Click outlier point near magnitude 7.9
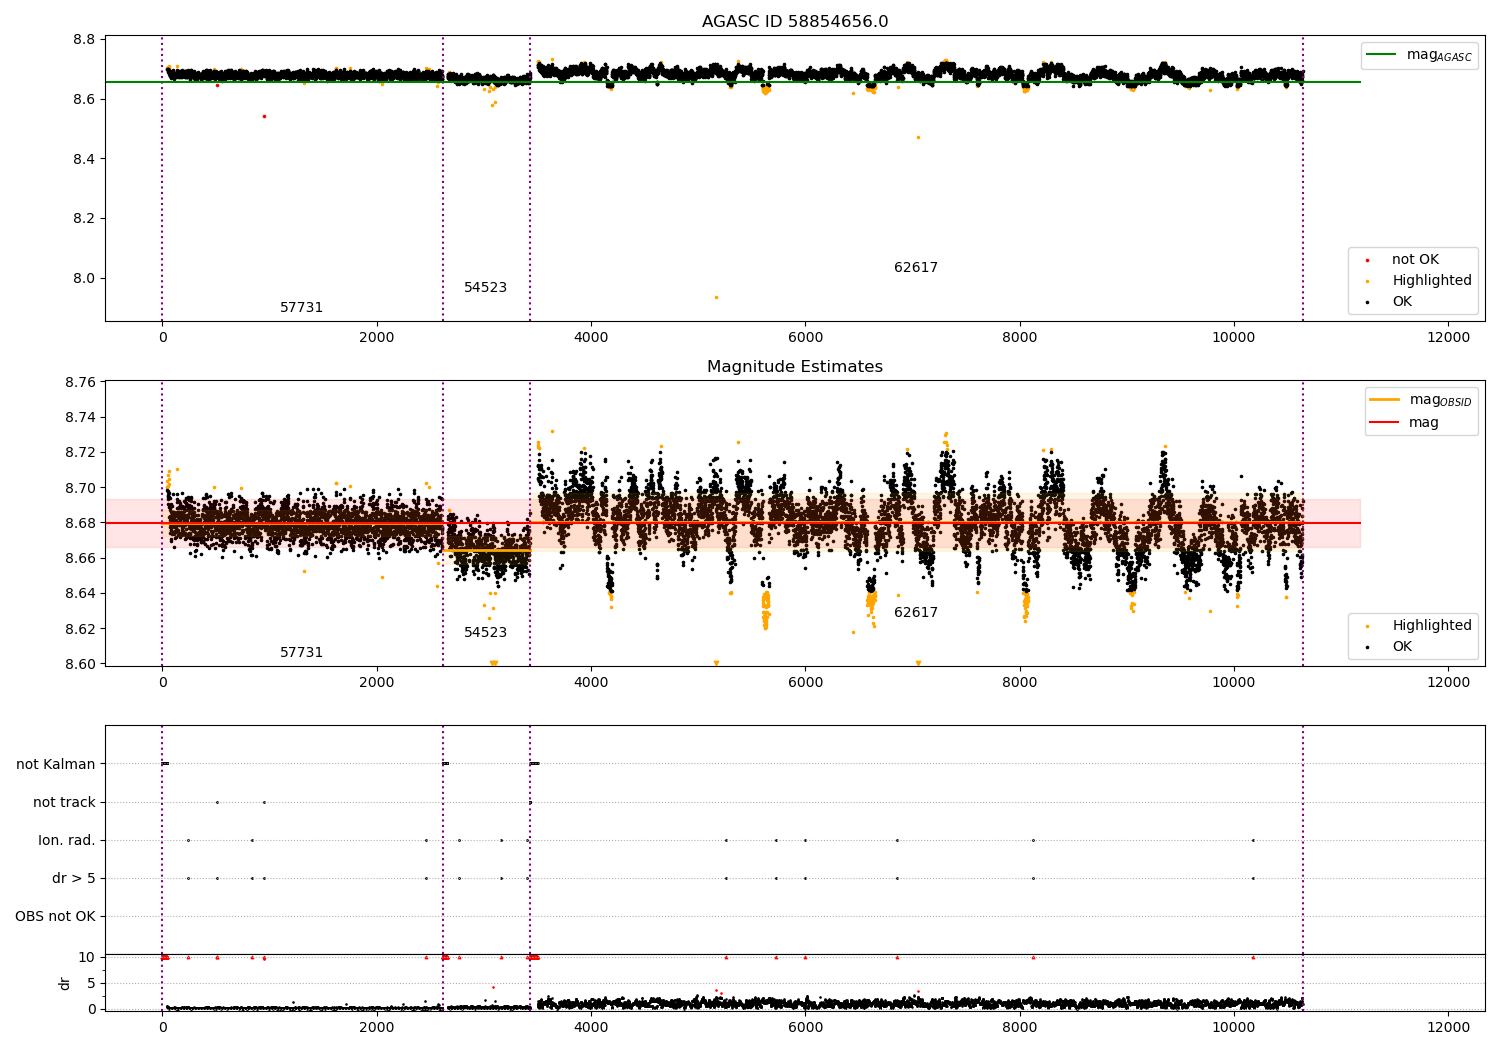 coord(716,297)
